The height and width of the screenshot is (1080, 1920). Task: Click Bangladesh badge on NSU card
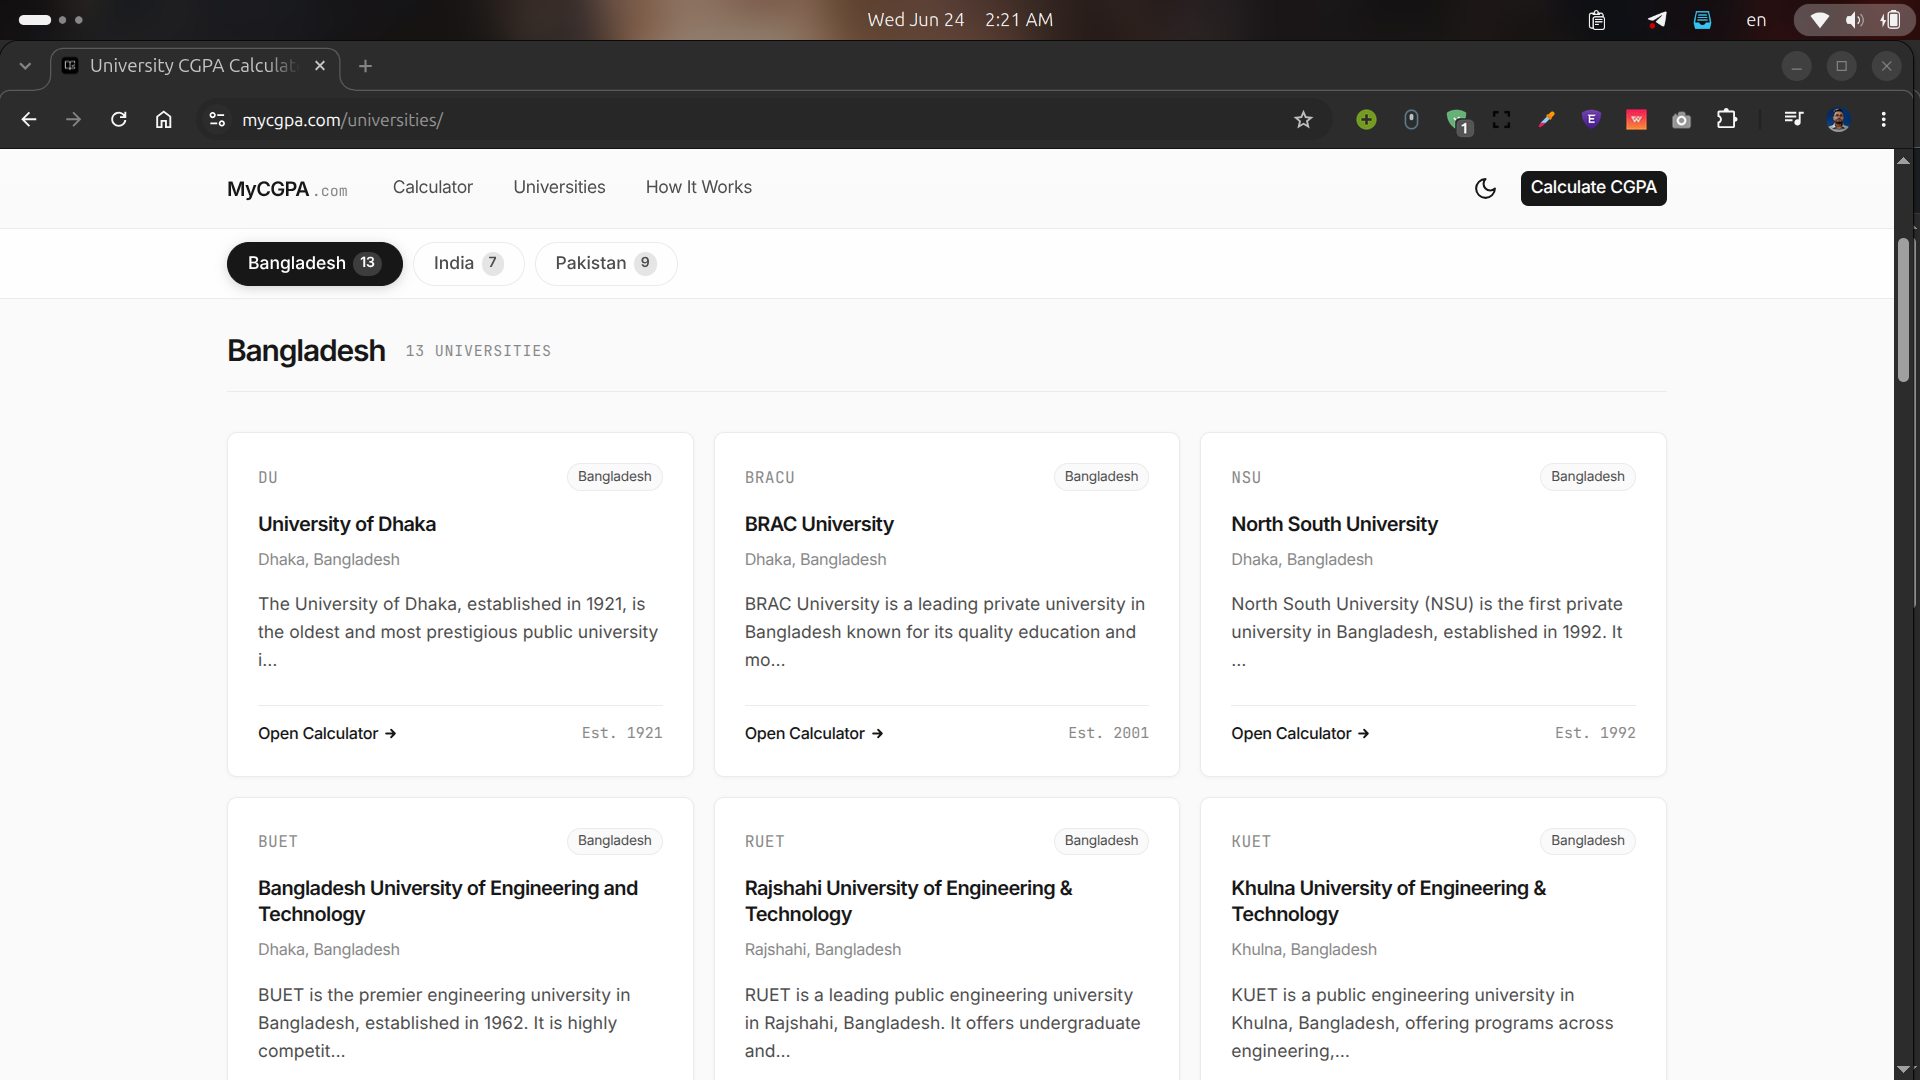click(1587, 477)
